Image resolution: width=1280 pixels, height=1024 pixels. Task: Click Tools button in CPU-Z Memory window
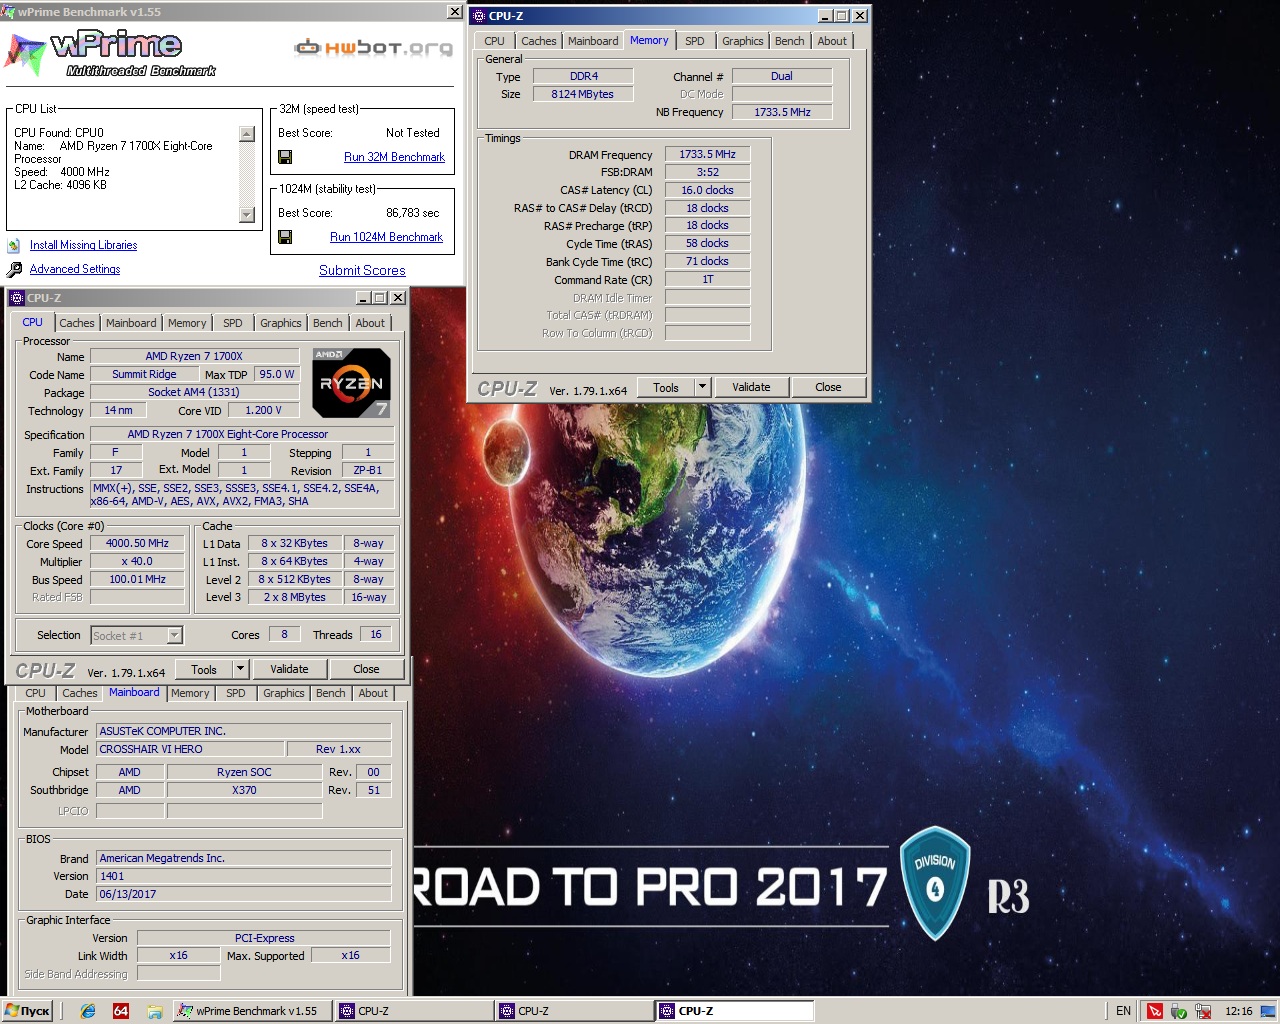tap(666, 387)
